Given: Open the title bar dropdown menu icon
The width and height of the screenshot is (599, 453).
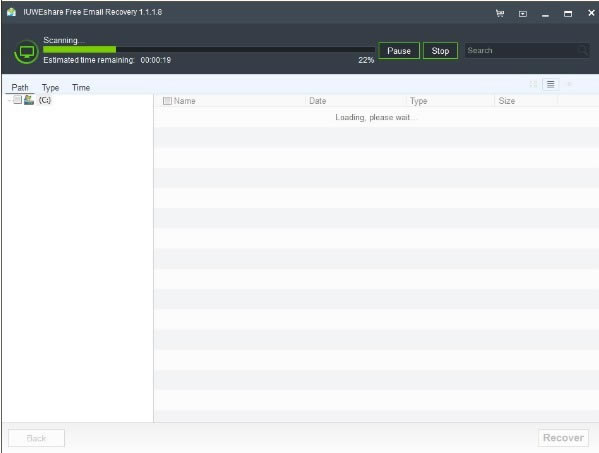Looking at the screenshot, I should click(x=523, y=14).
